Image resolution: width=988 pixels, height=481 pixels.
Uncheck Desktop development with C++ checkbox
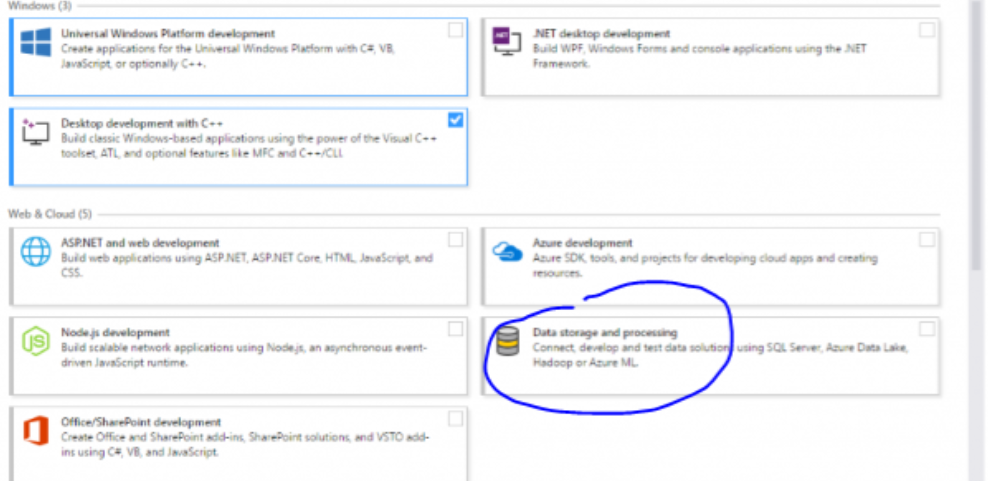click(x=455, y=120)
